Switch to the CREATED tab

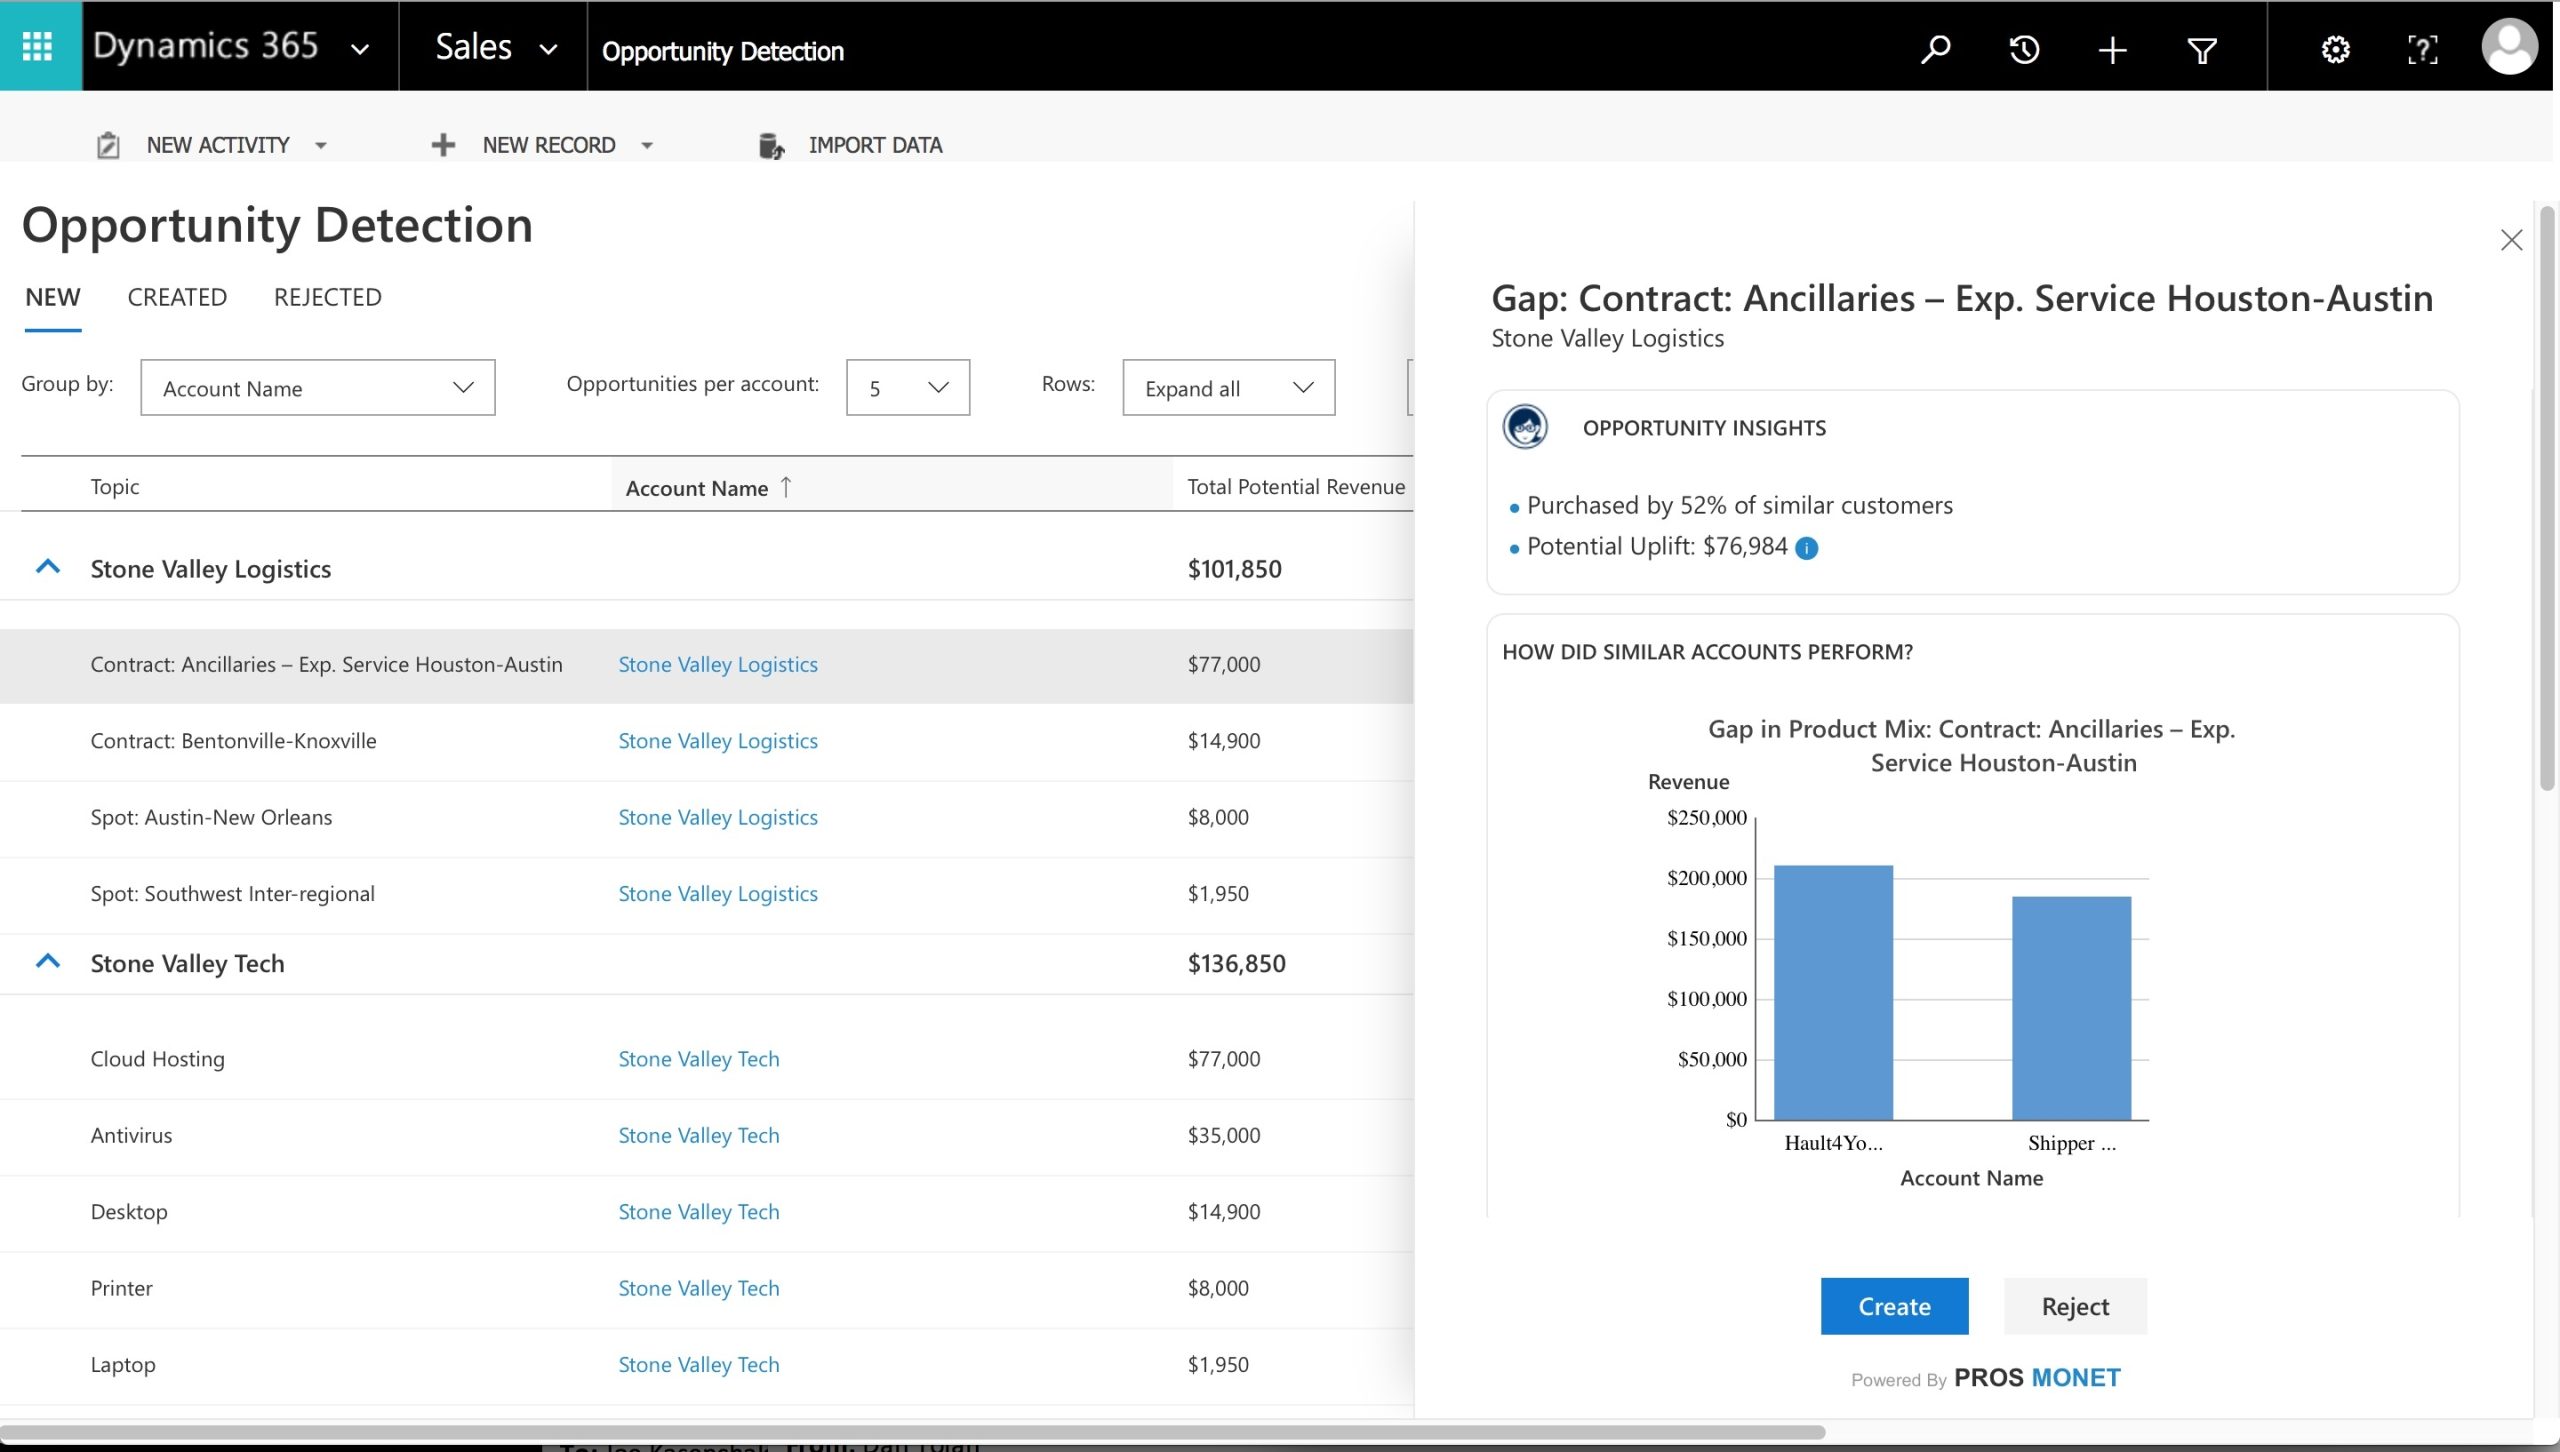(177, 297)
